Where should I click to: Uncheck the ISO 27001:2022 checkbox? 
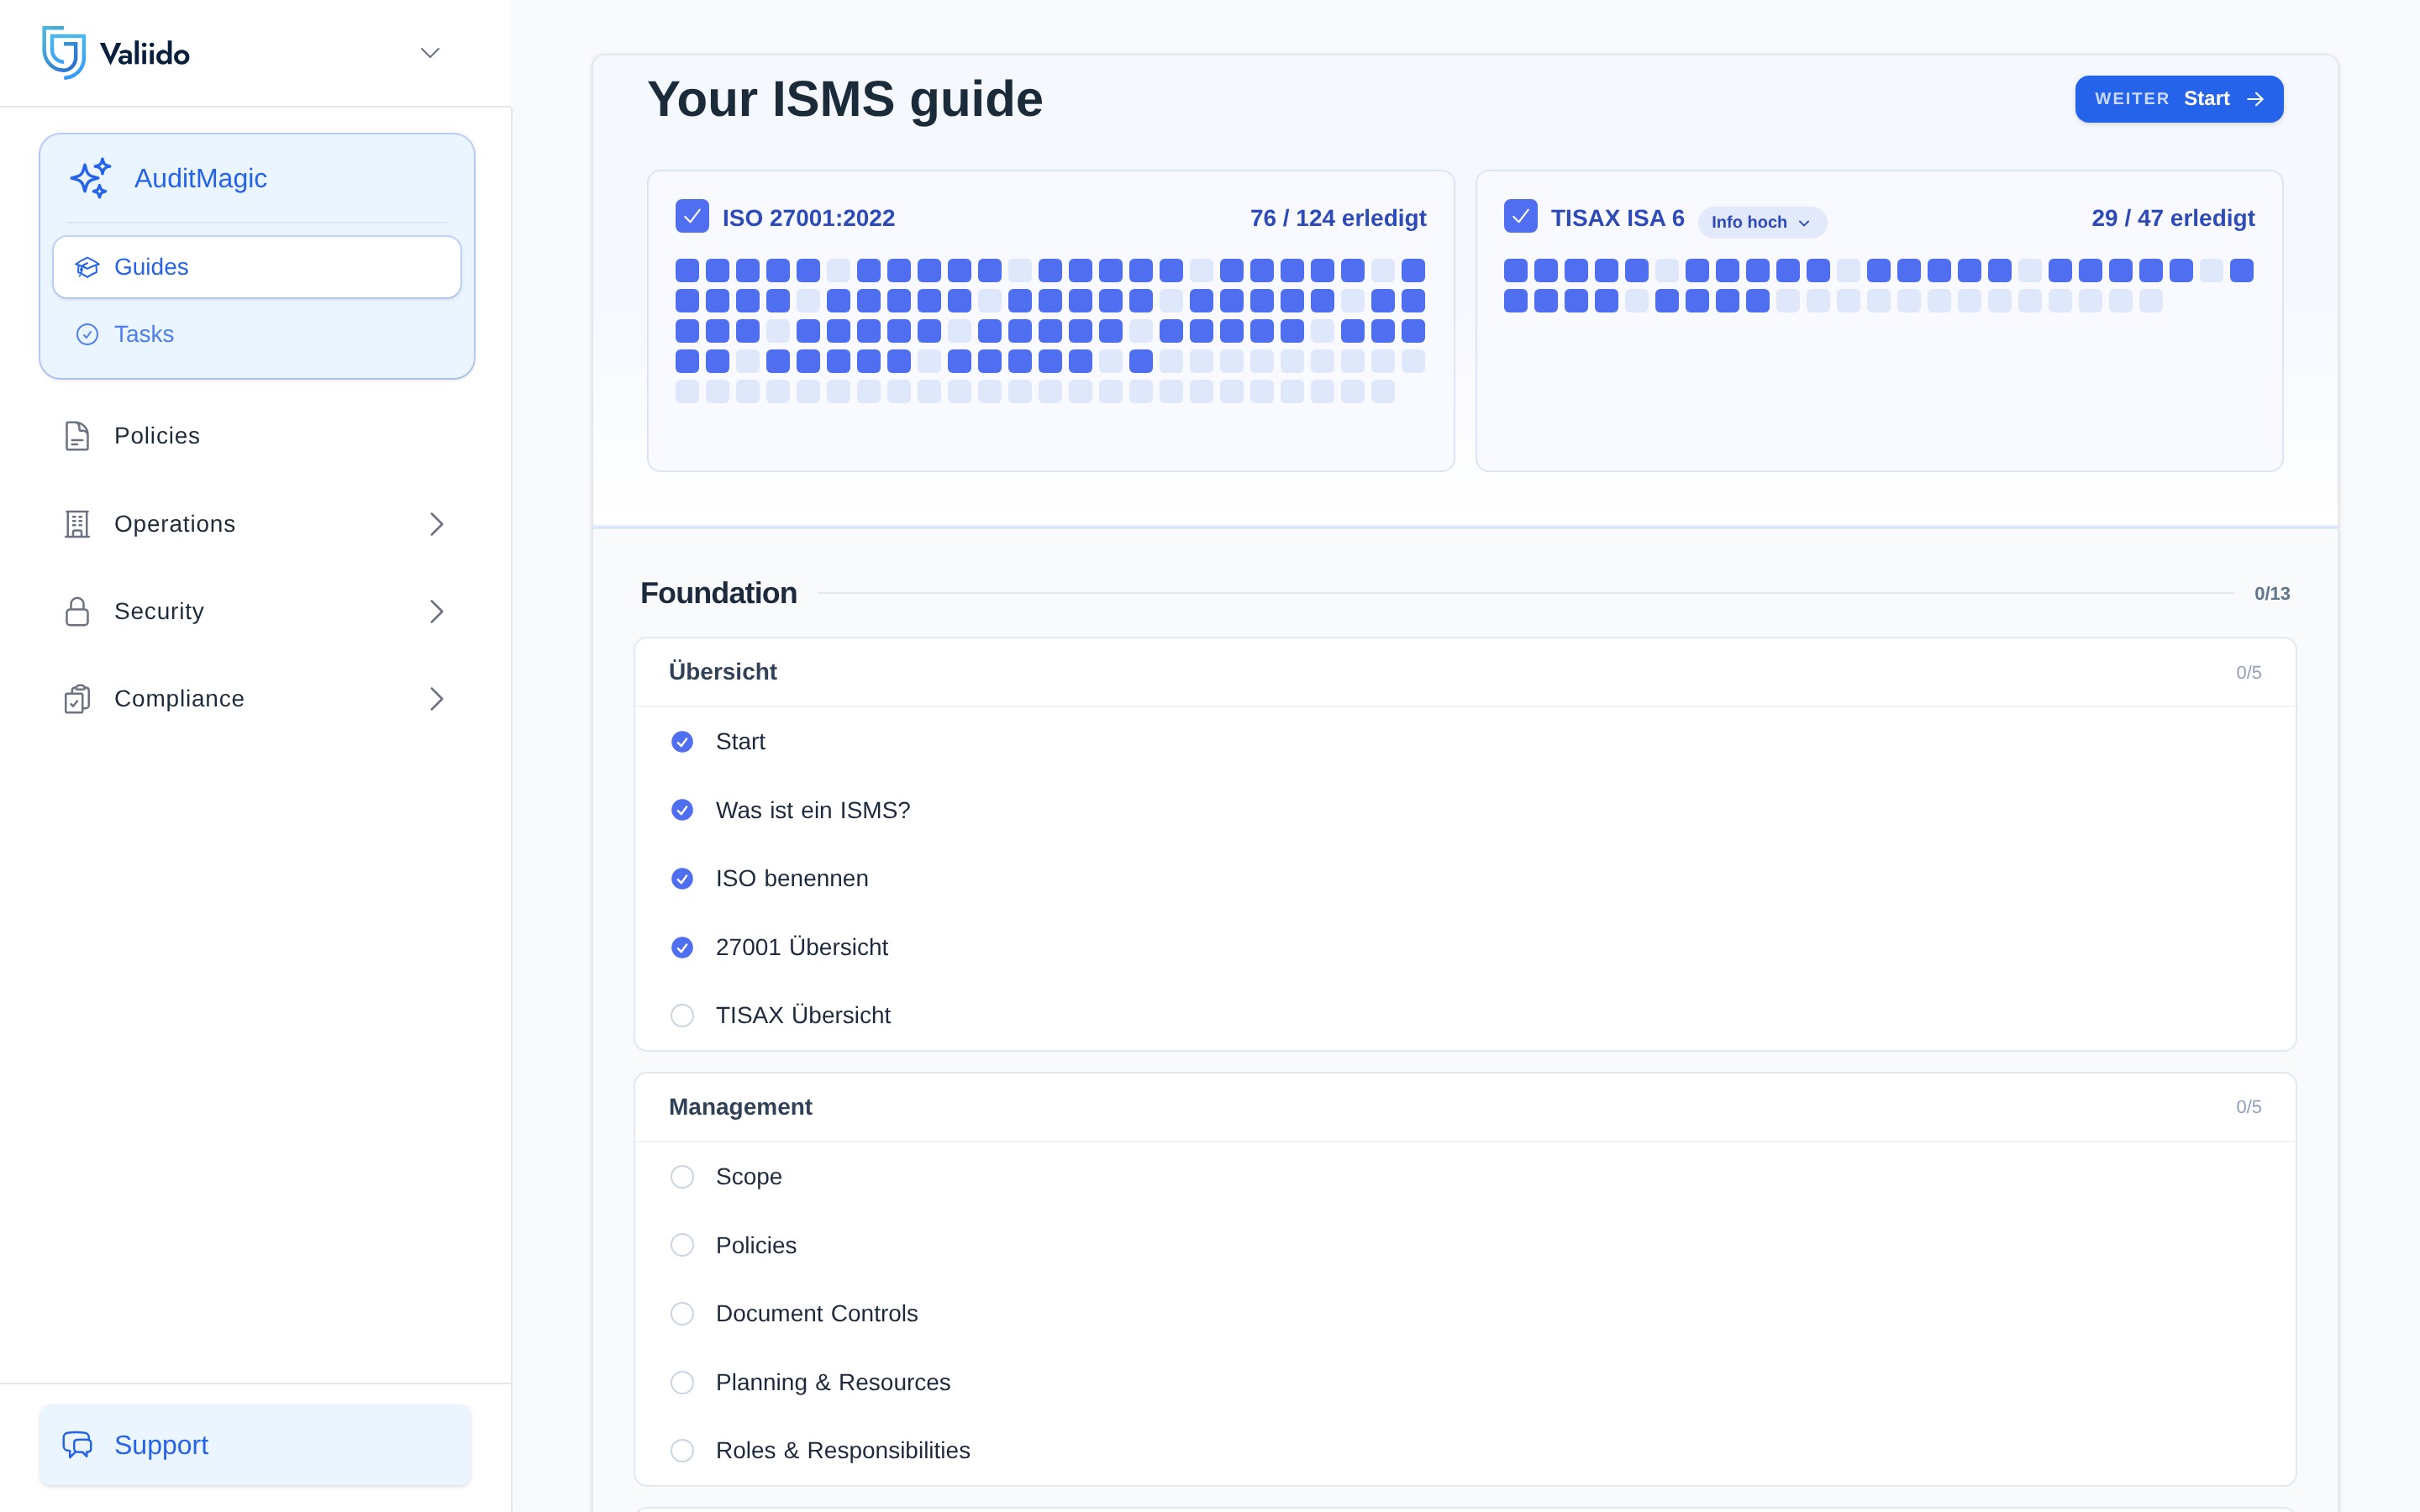(x=692, y=216)
